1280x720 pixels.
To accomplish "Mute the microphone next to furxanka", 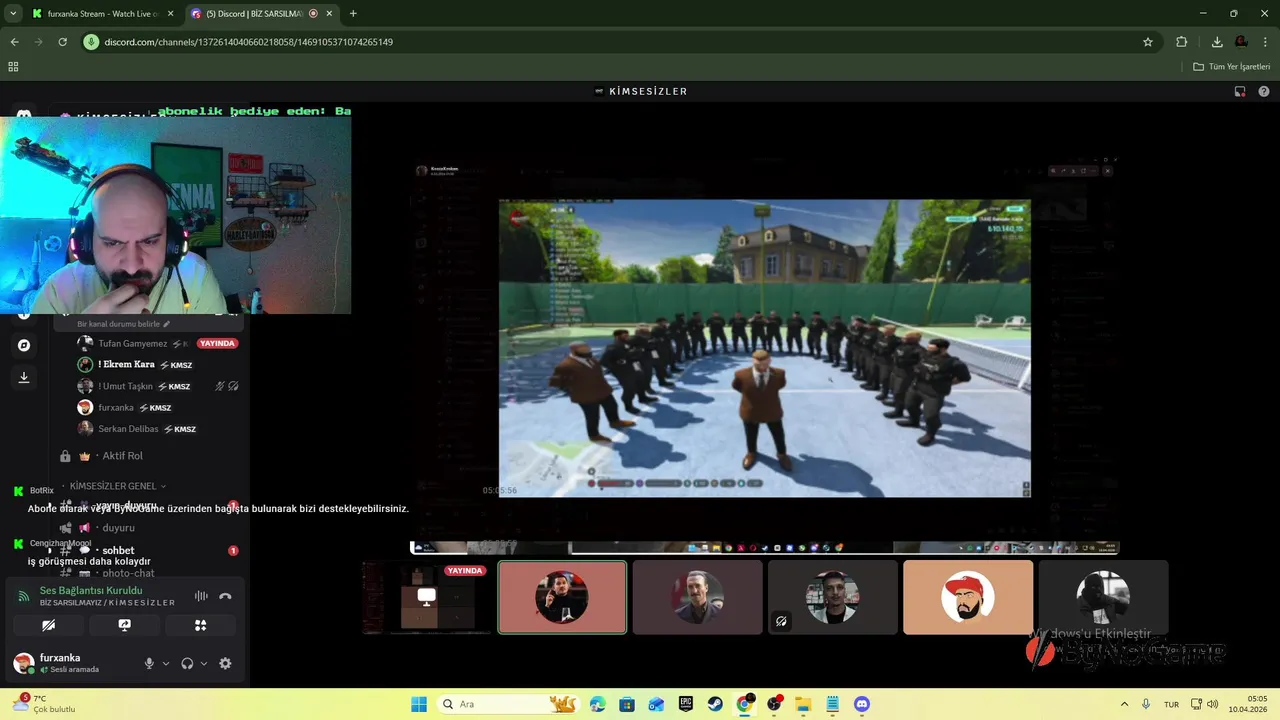I will [x=149, y=663].
